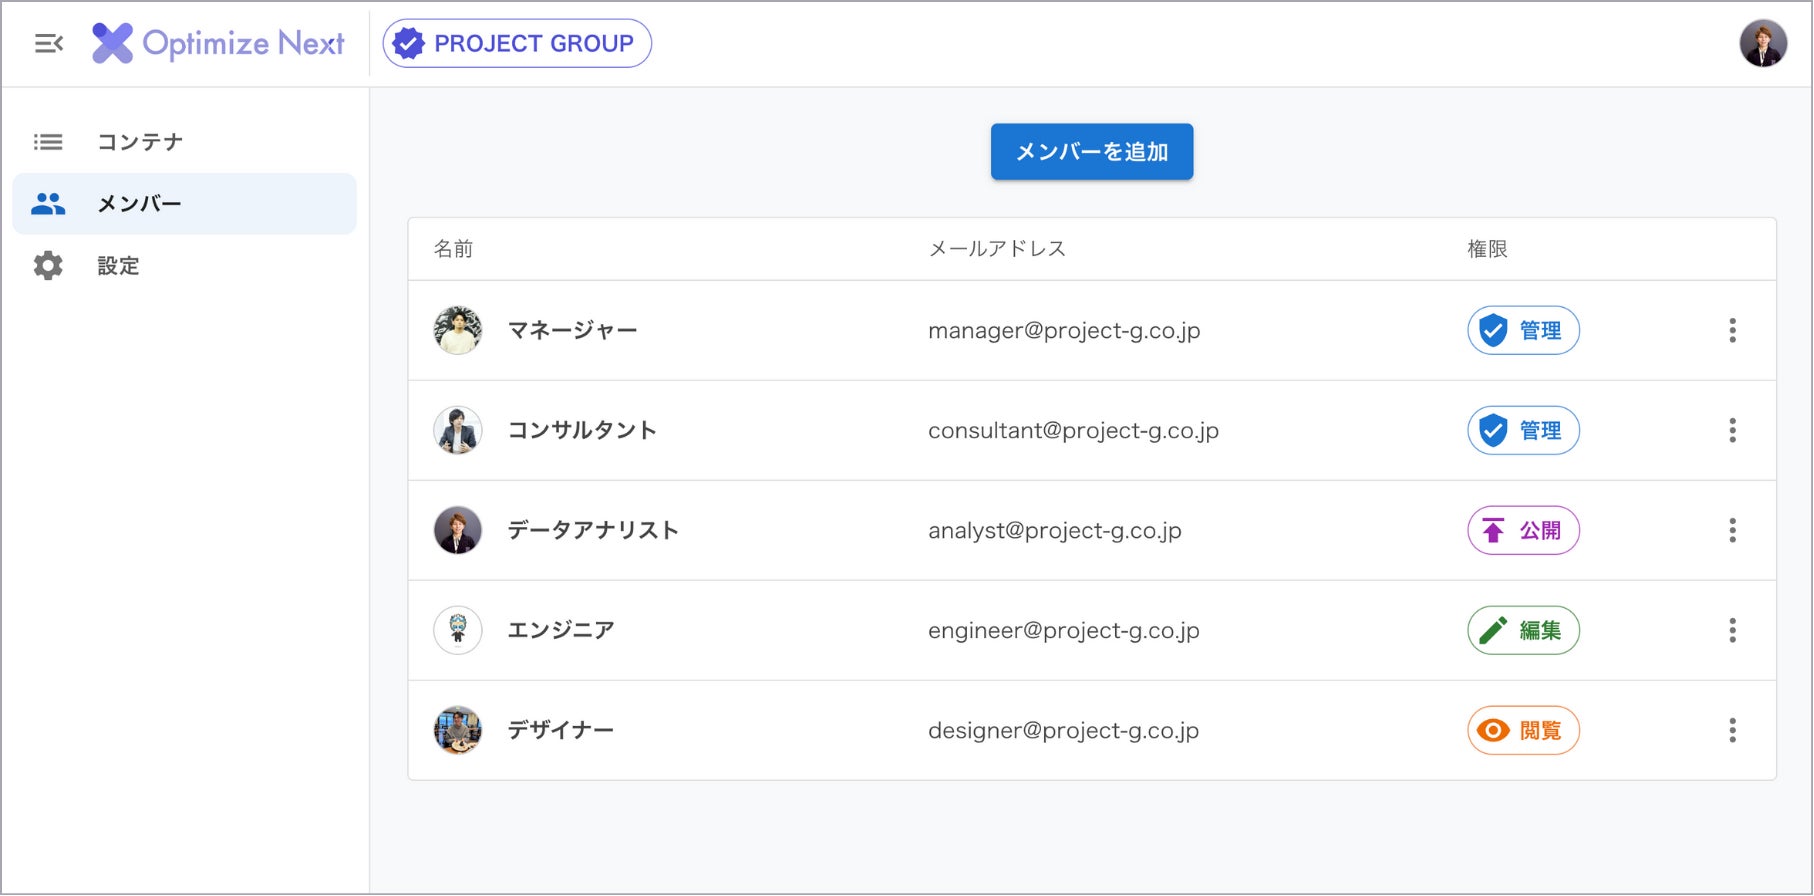Open the more options menu for デザイナー
This screenshot has height=896, width=1814.
point(1732,731)
